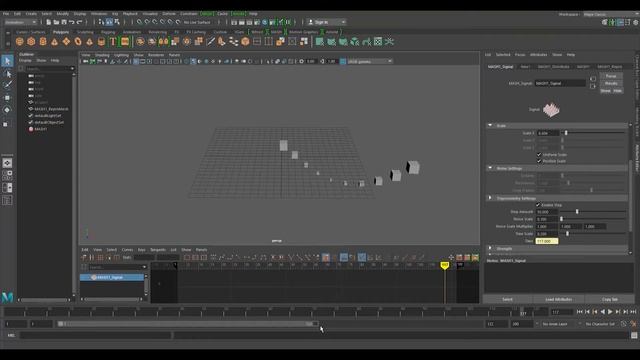Click the last Motion Graphics shelf icon
The image size is (640, 360).
[389, 41]
